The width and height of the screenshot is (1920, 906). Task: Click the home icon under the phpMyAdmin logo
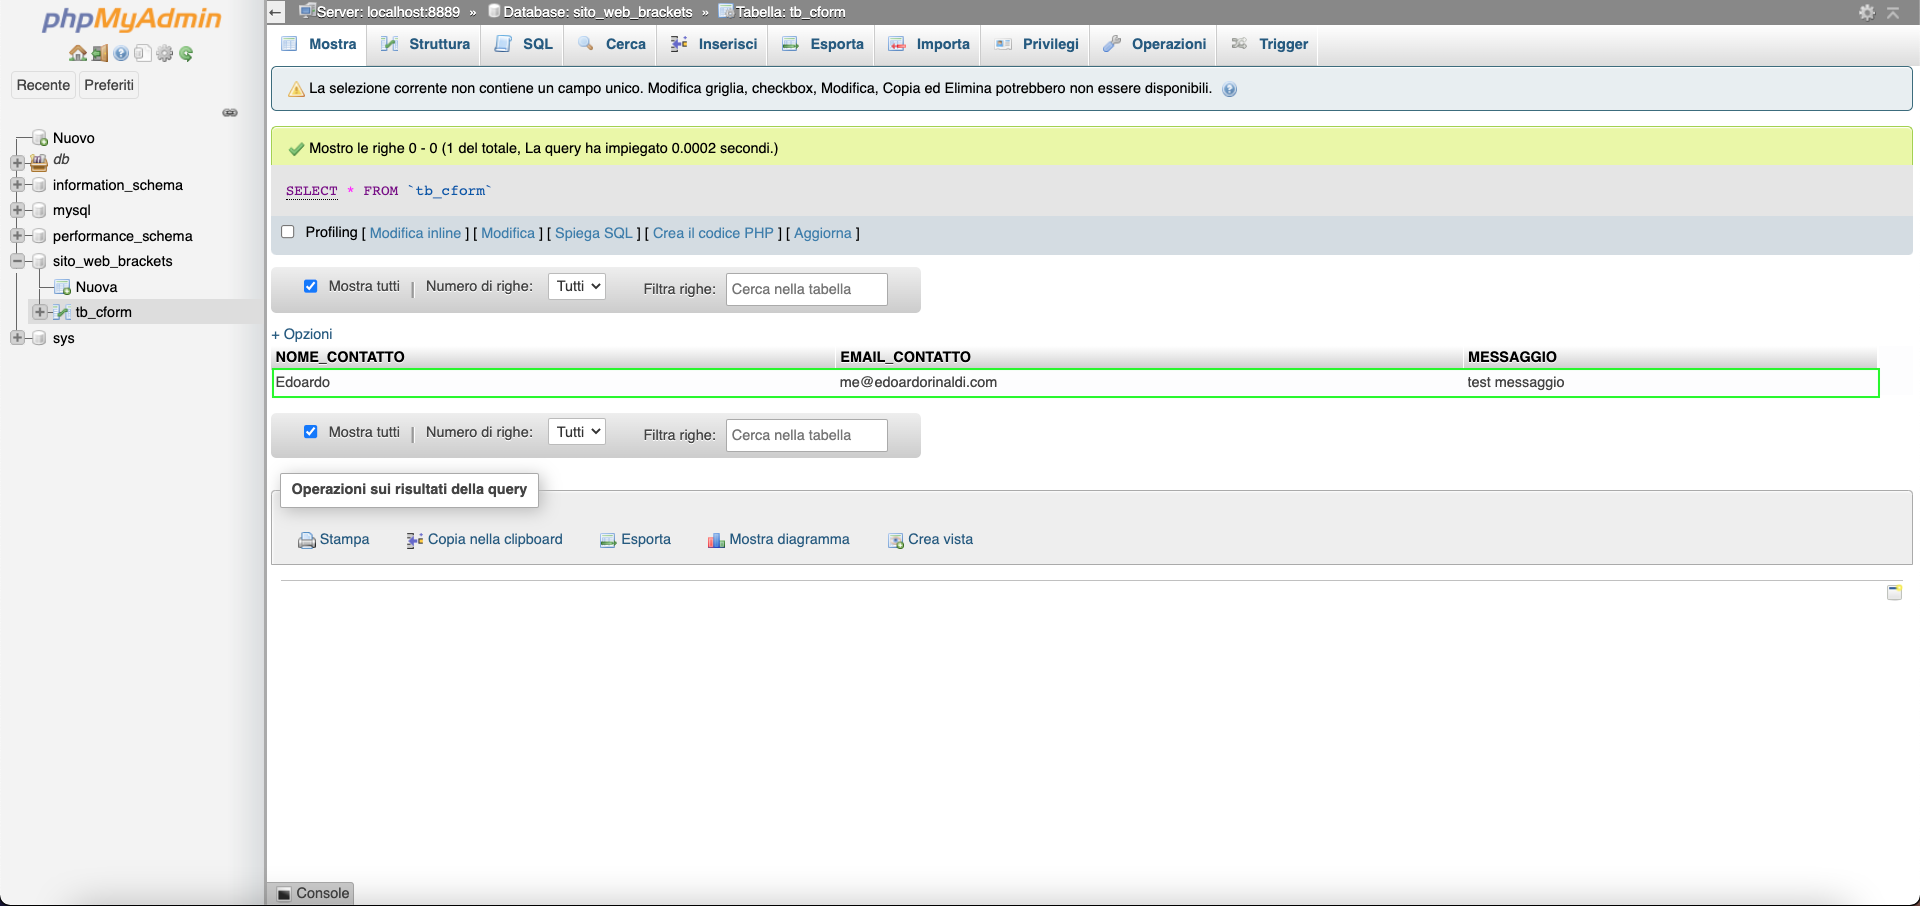pyautogui.click(x=77, y=54)
